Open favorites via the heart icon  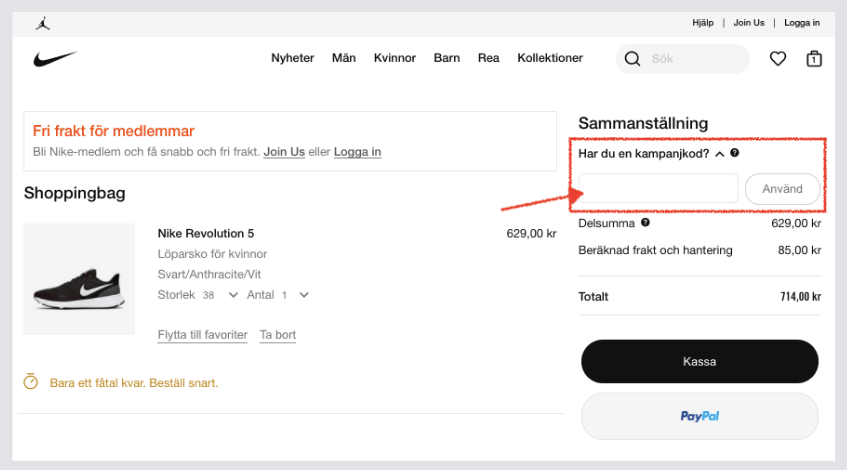(x=778, y=58)
